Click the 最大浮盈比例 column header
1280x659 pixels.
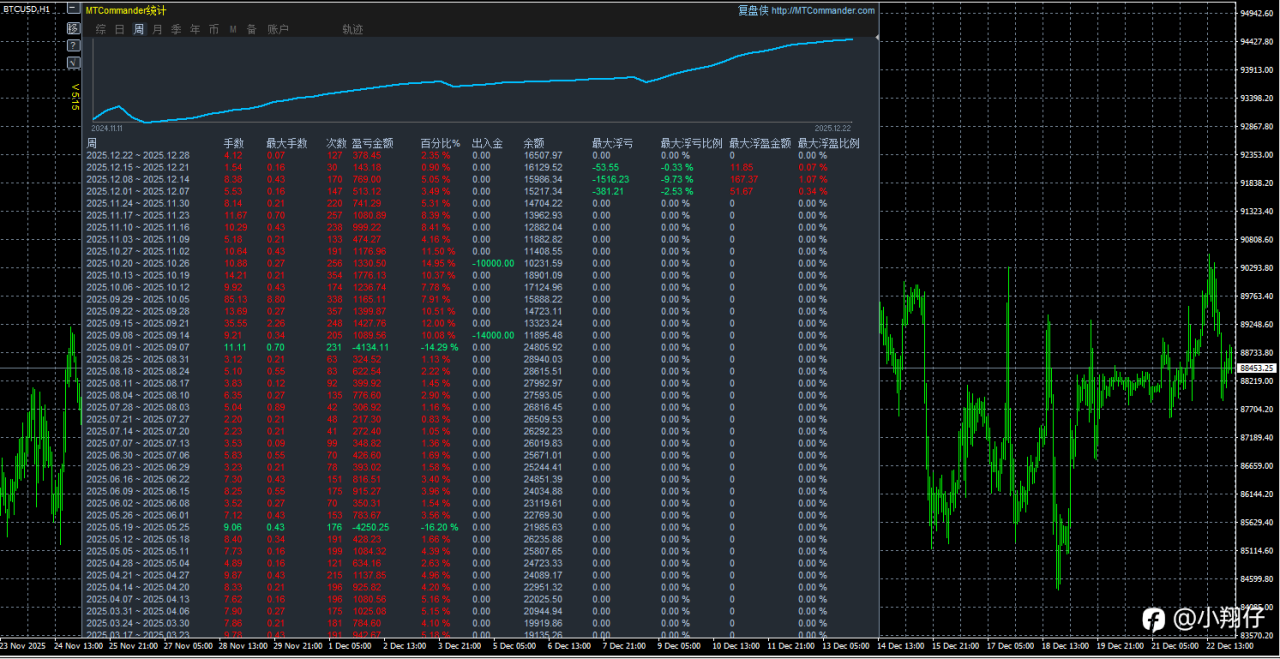pyautogui.click(x=828, y=144)
